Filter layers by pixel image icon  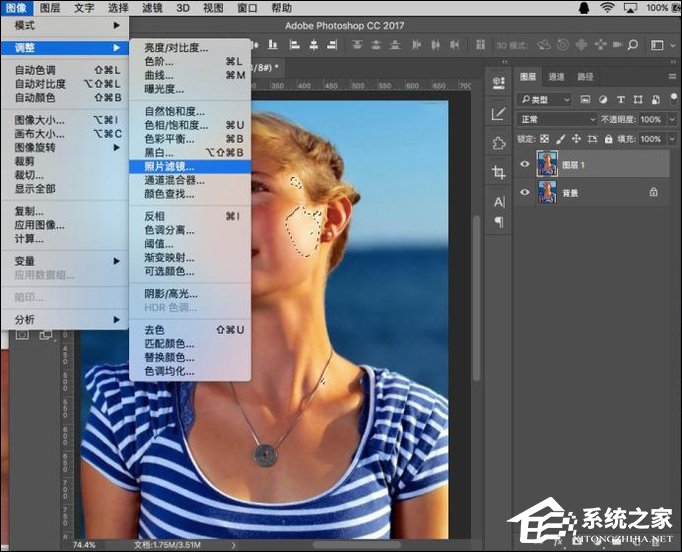584,100
